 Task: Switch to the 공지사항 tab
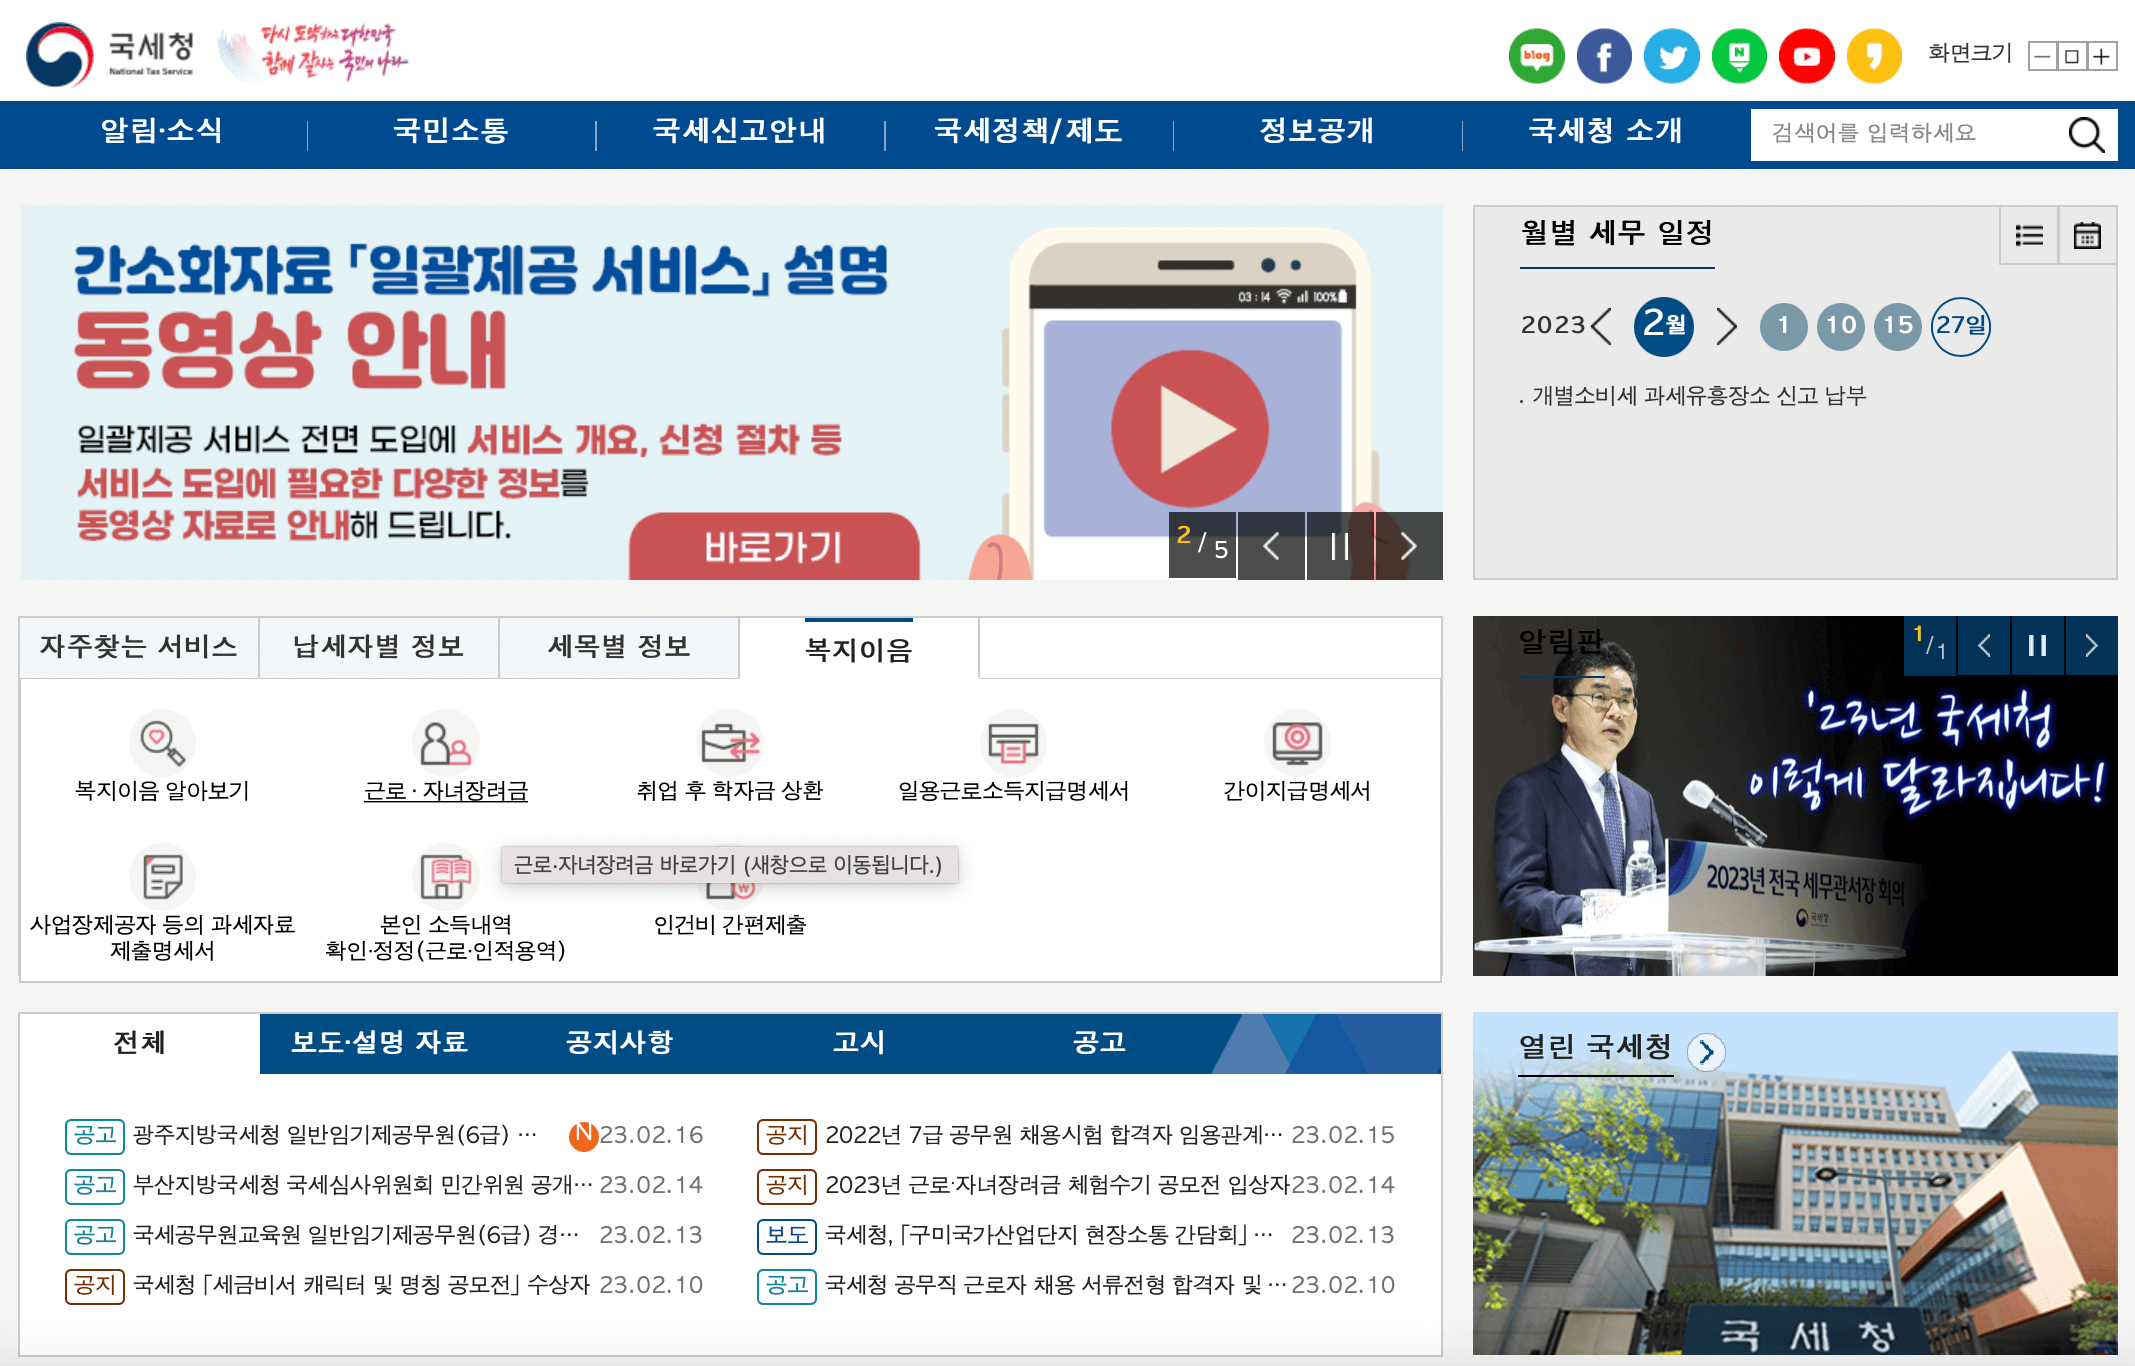pos(618,1043)
